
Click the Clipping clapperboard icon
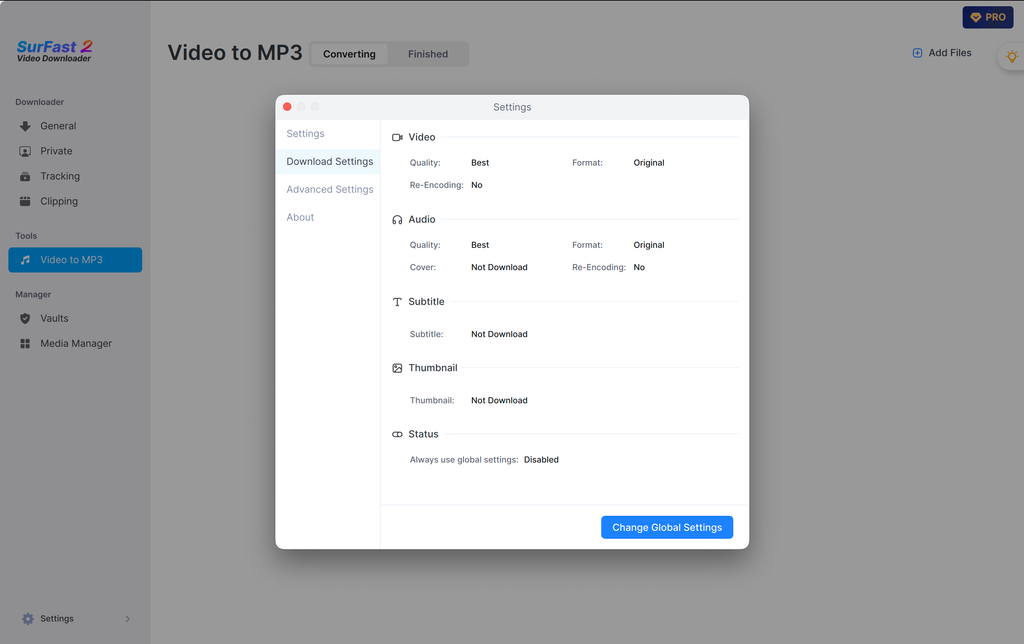pyautogui.click(x=25, y=201)
